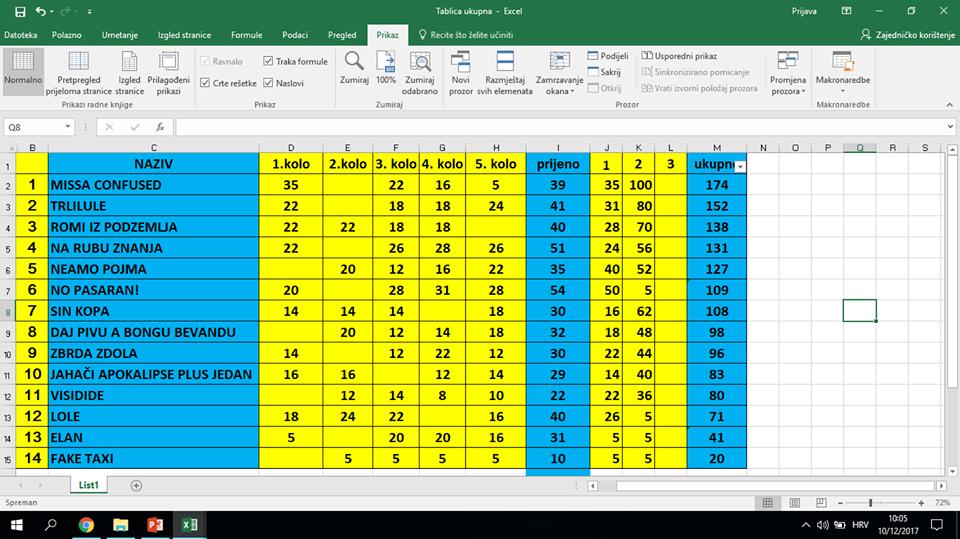Click the Zumiraj magnifier icon

[354, 62]
